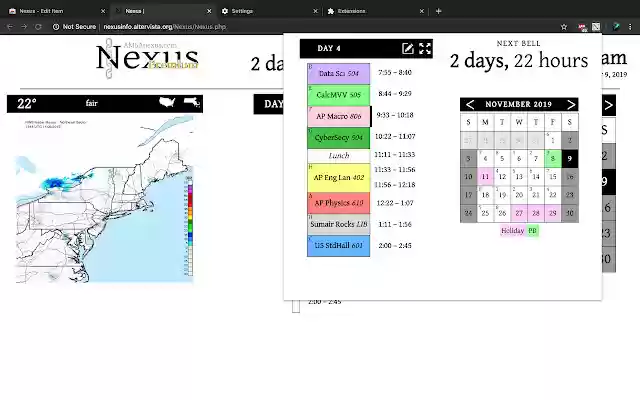640x400 pixels.
Task: Select the active Nexus tab
Action: pyautogui.click(x=162, y=11)
